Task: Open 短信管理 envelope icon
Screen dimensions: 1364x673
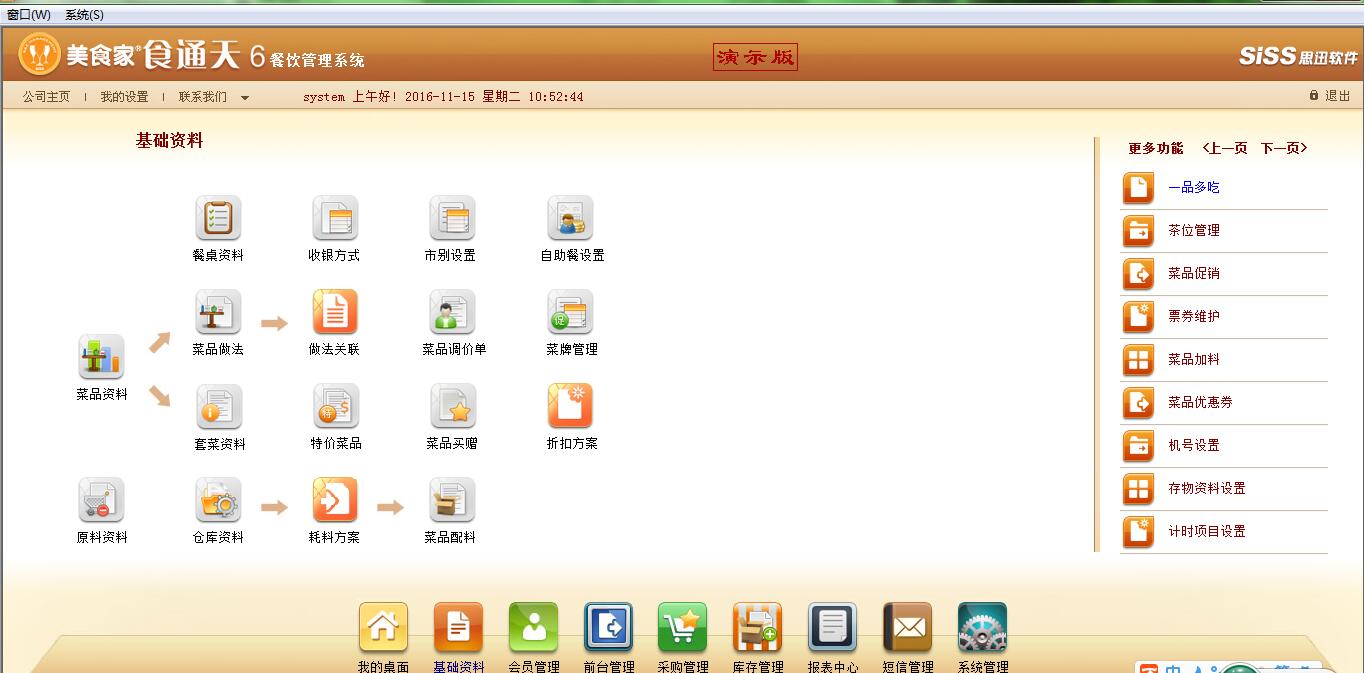Action: point(907,628)
